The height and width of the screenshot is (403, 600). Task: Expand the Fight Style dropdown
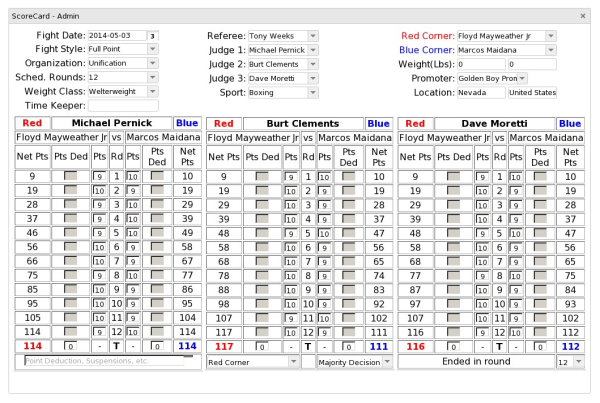pos(153,49)
